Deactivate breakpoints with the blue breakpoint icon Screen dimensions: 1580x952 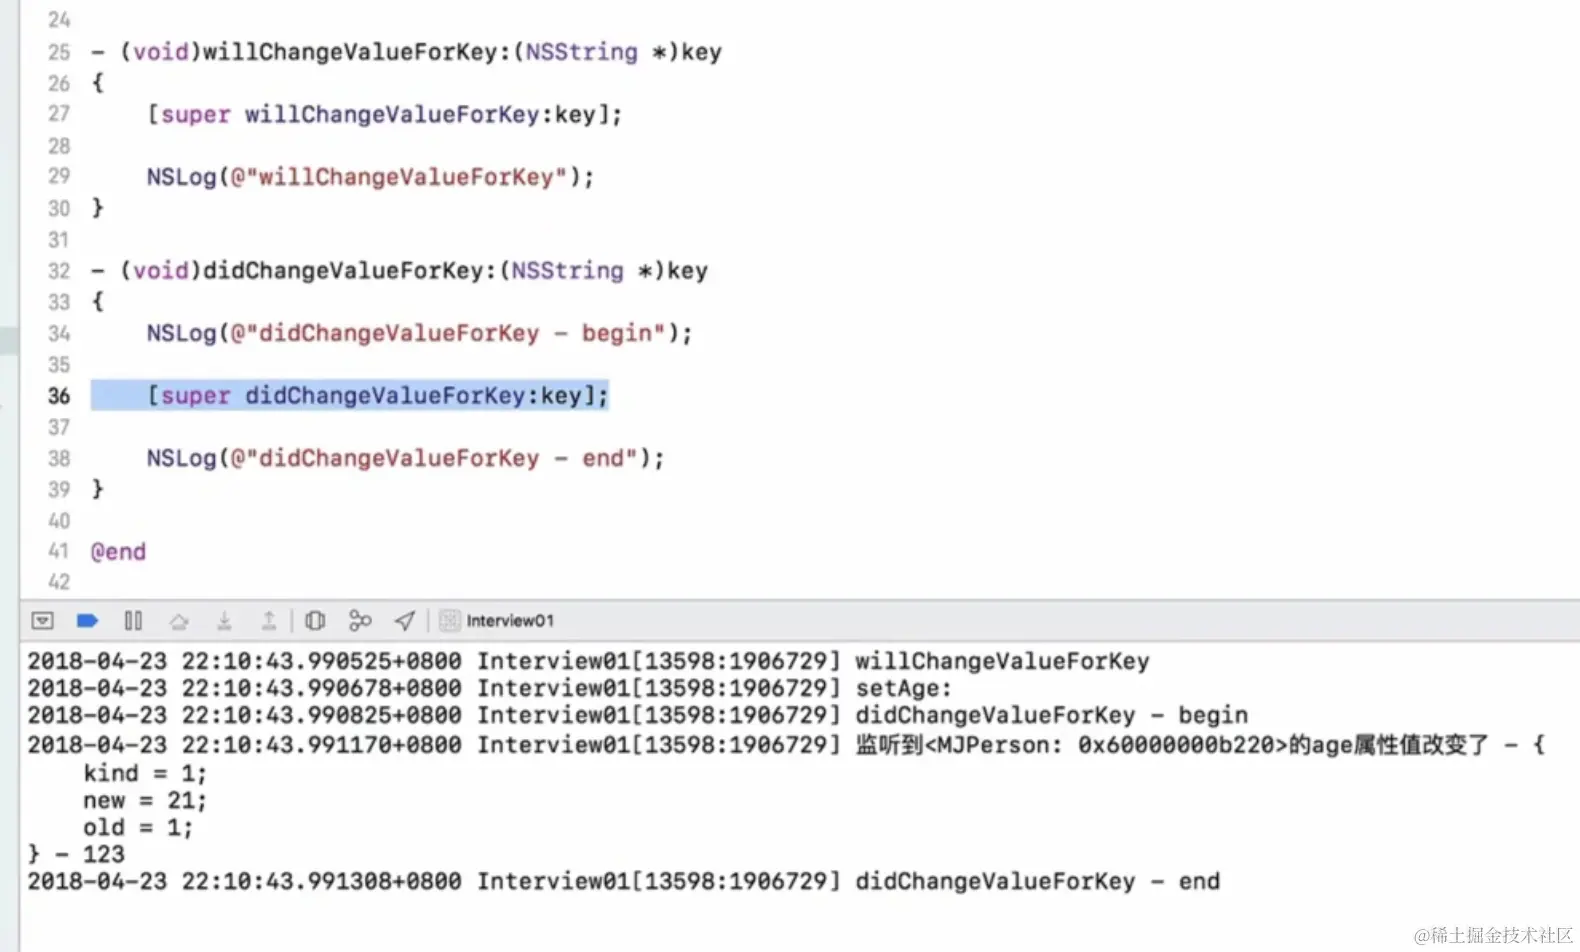[x=87, y=621]
